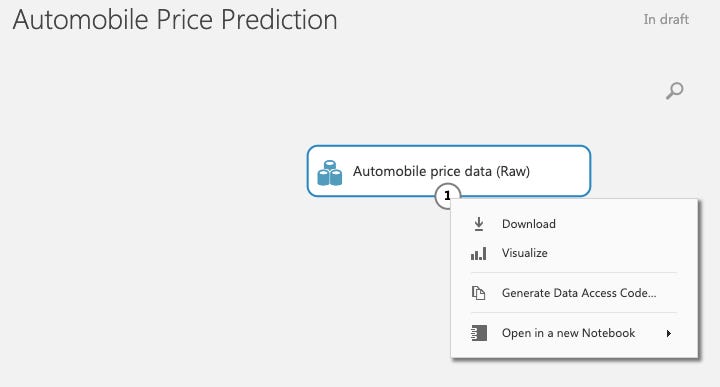Click the download arrow icon
The image size is (720, 387).
click(478, 224)
